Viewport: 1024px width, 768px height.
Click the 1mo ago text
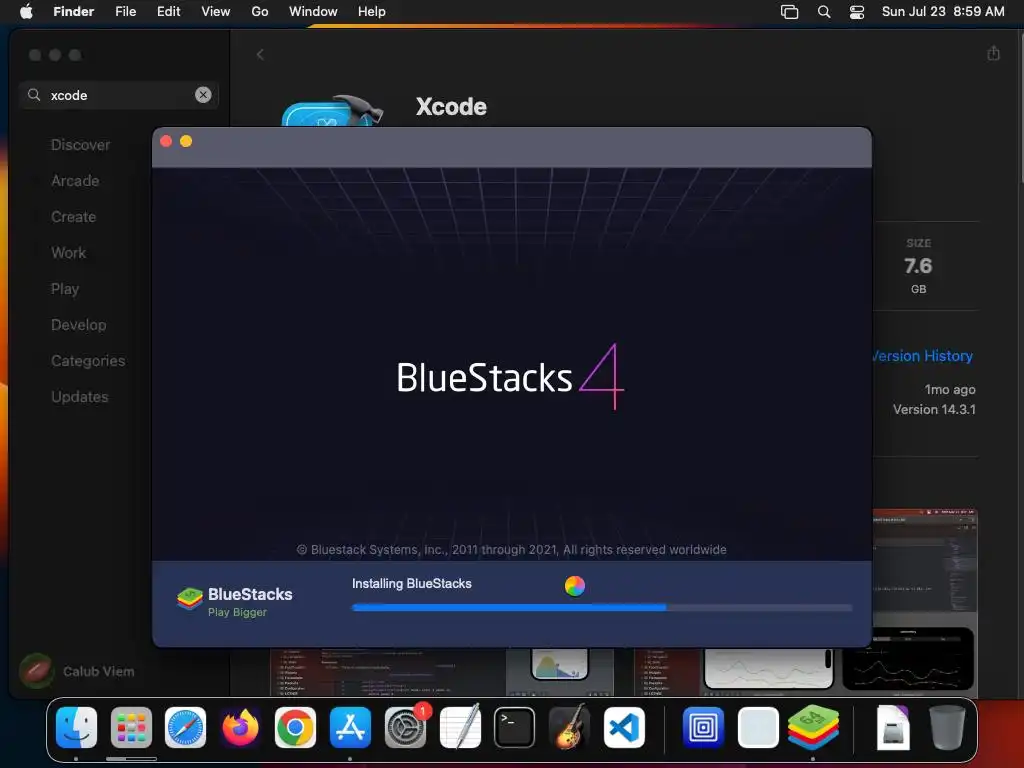coord(950,390)
